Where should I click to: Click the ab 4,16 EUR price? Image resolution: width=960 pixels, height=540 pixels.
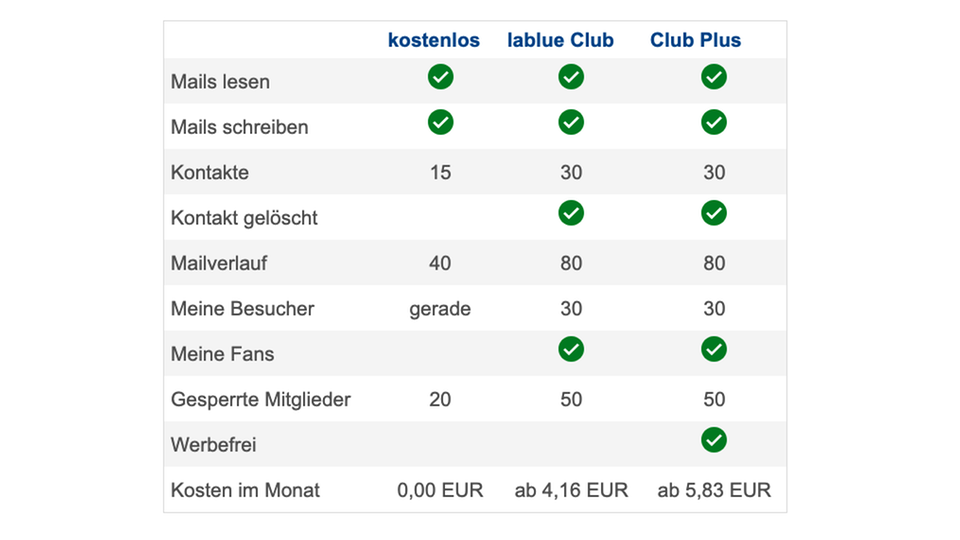571,491
